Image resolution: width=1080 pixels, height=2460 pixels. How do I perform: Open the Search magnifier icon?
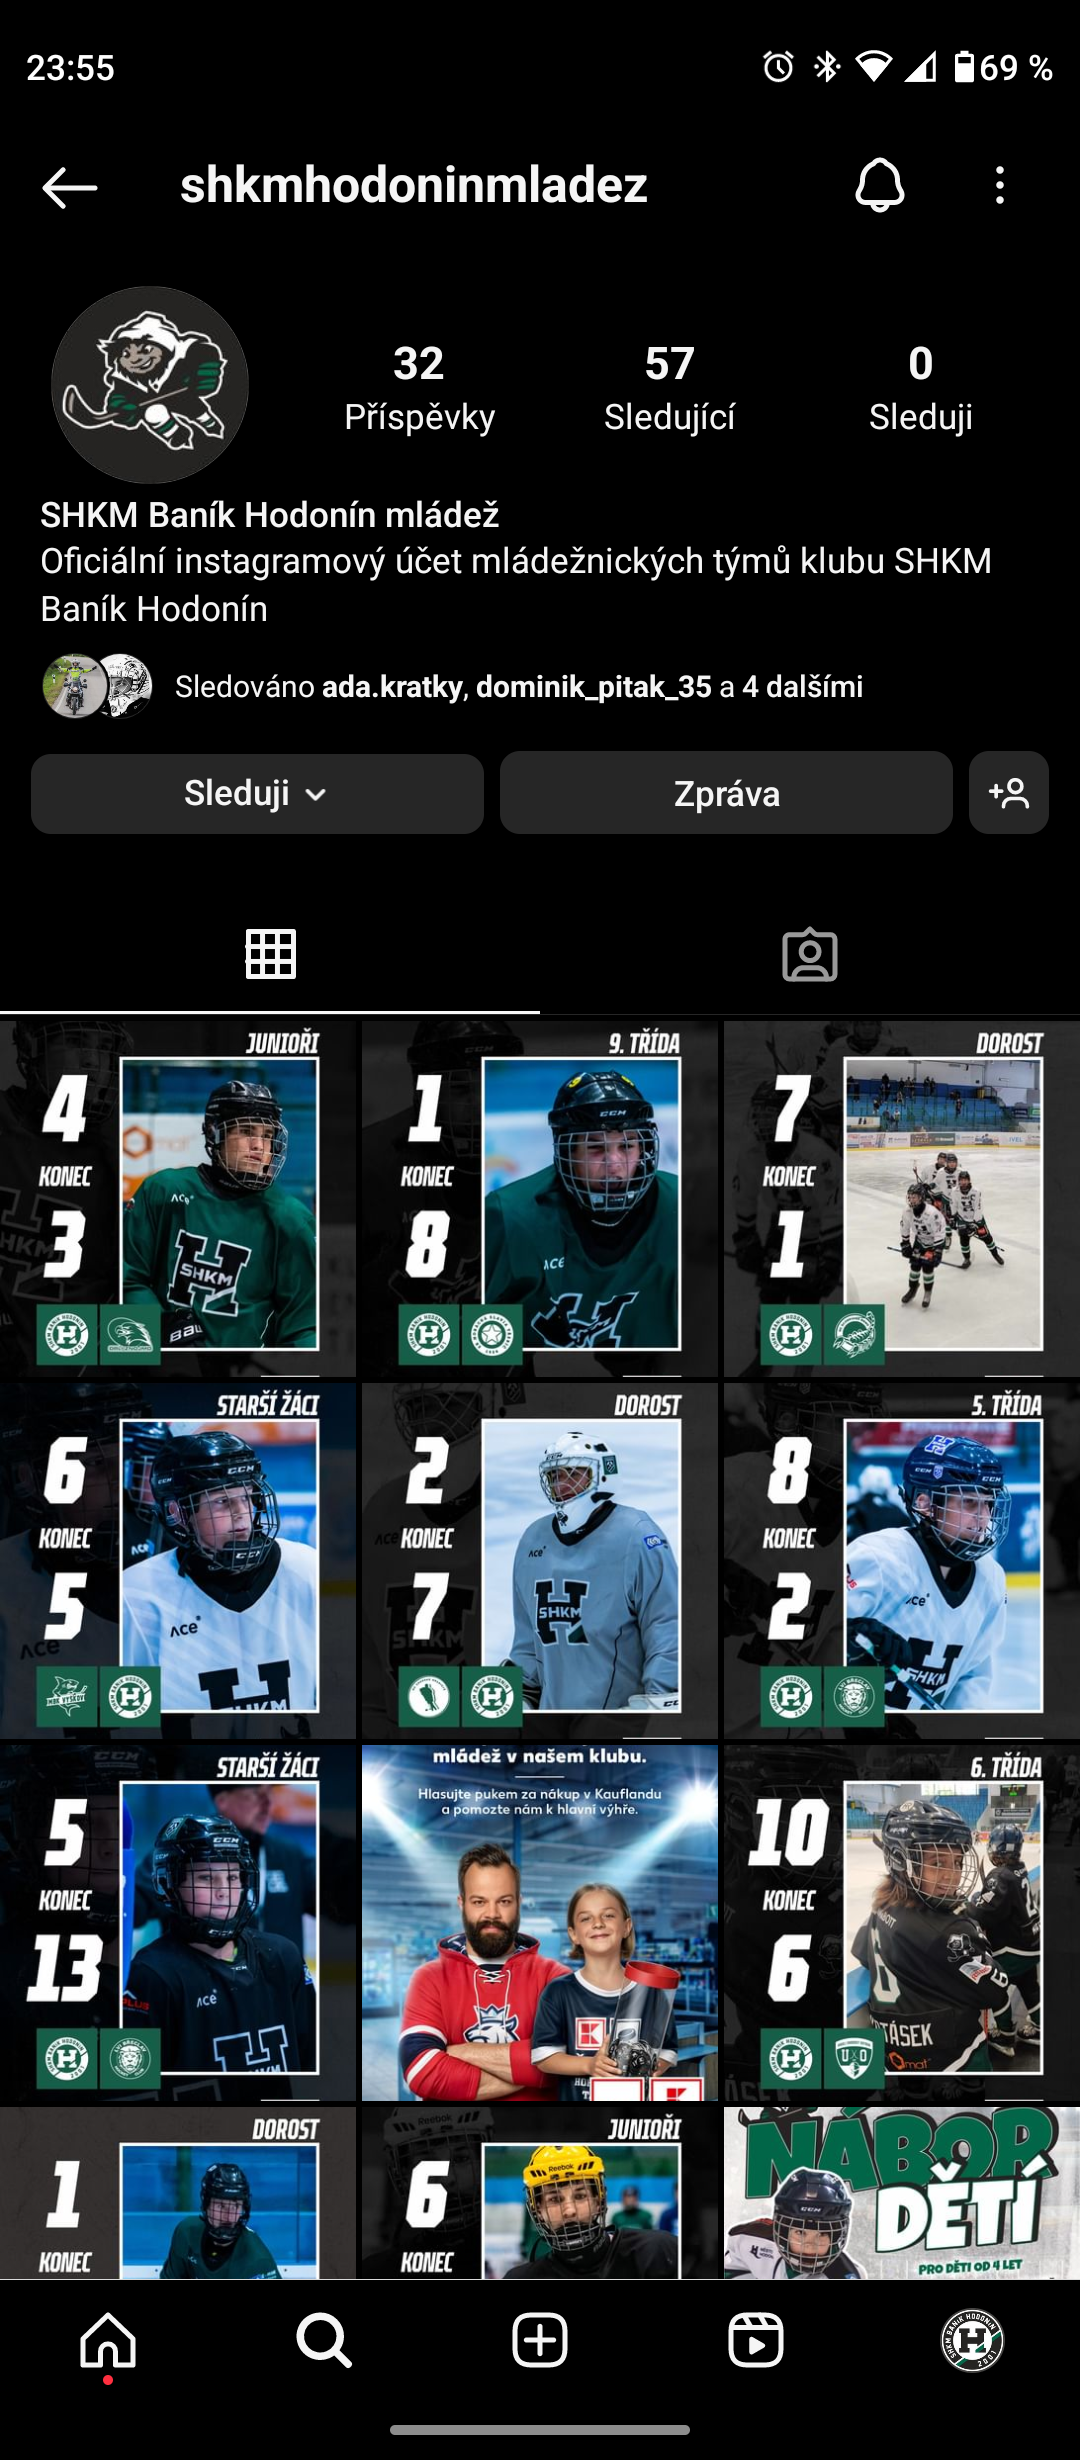[324, 2340]
